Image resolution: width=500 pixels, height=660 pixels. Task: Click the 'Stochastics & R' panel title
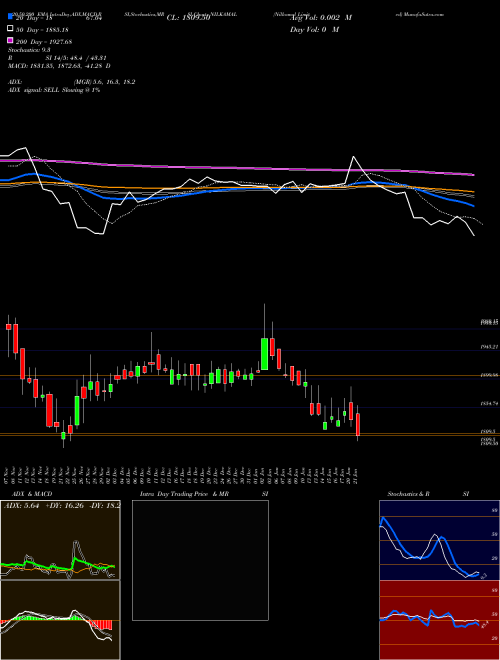click(x=408, y=494)
